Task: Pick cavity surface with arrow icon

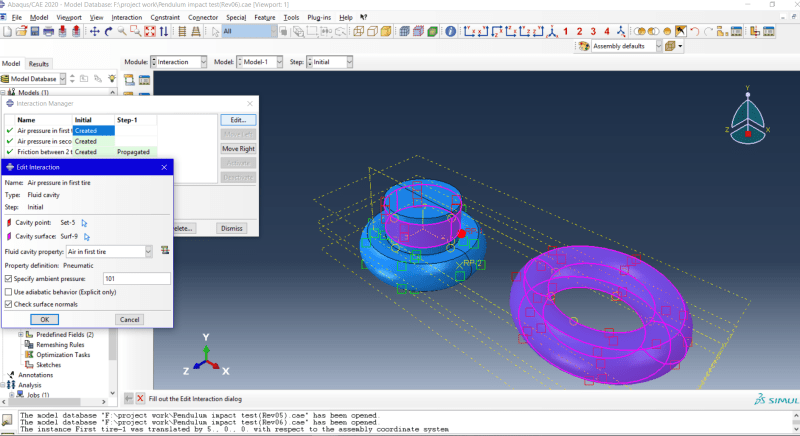Action: (87, 237)
